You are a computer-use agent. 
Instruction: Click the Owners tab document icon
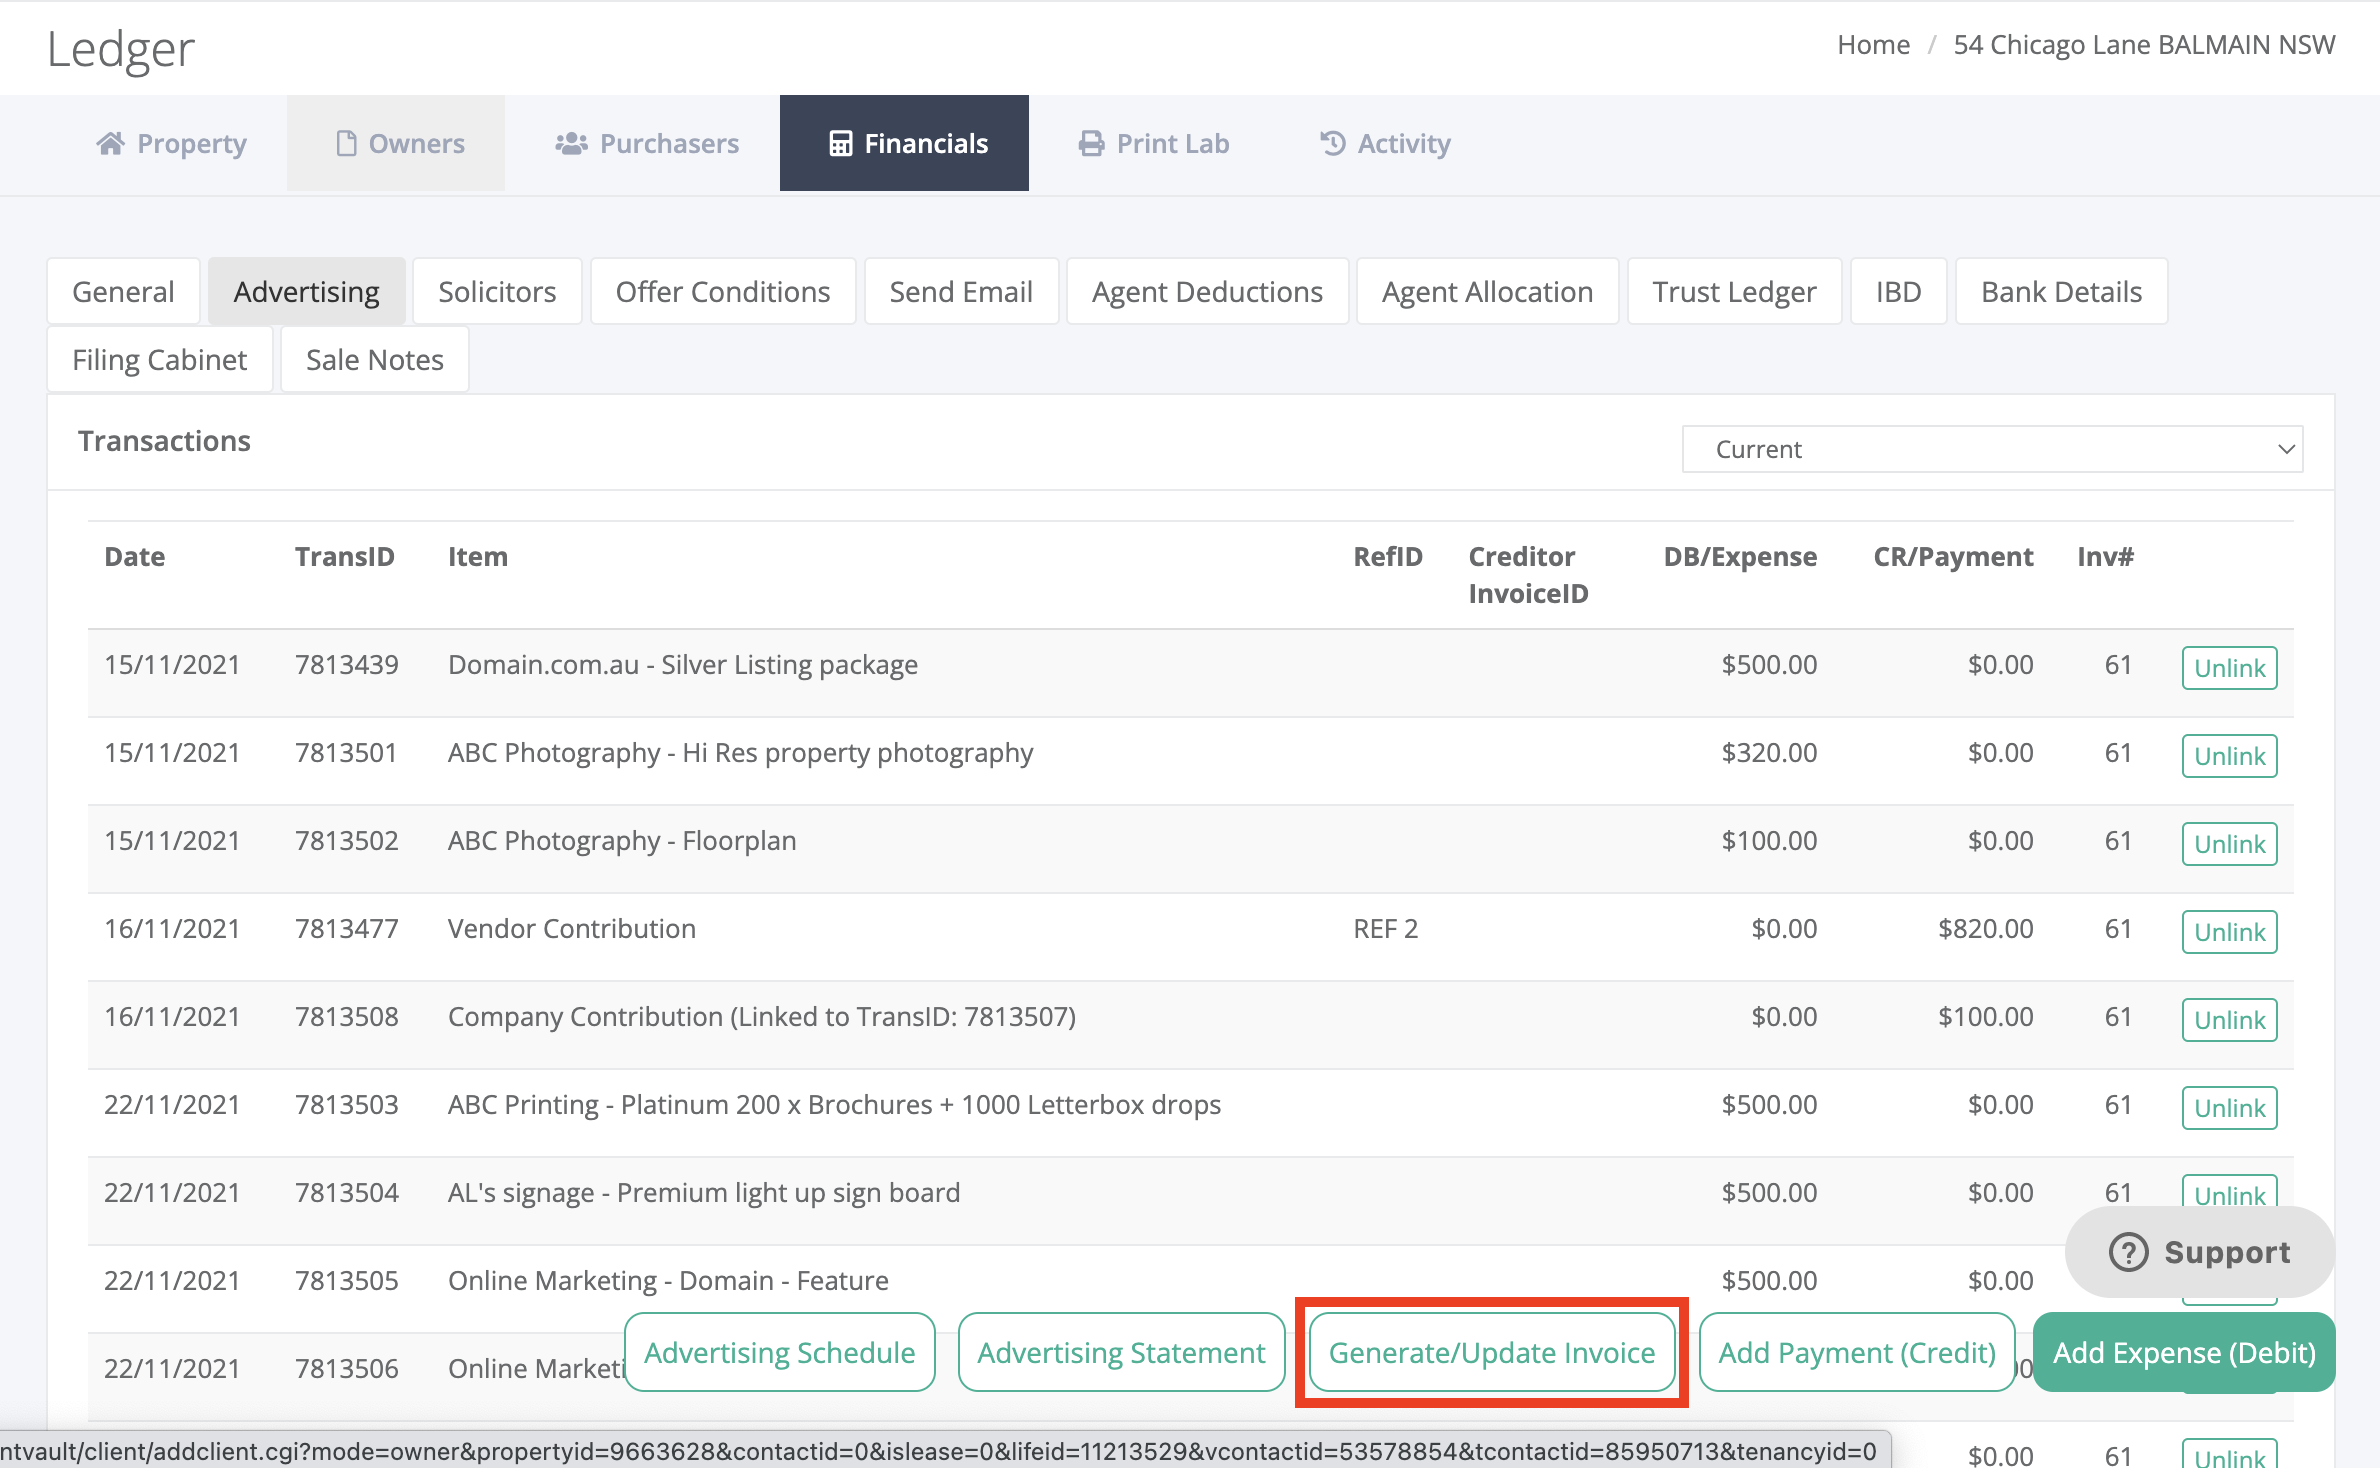click(x=346, y=144)
